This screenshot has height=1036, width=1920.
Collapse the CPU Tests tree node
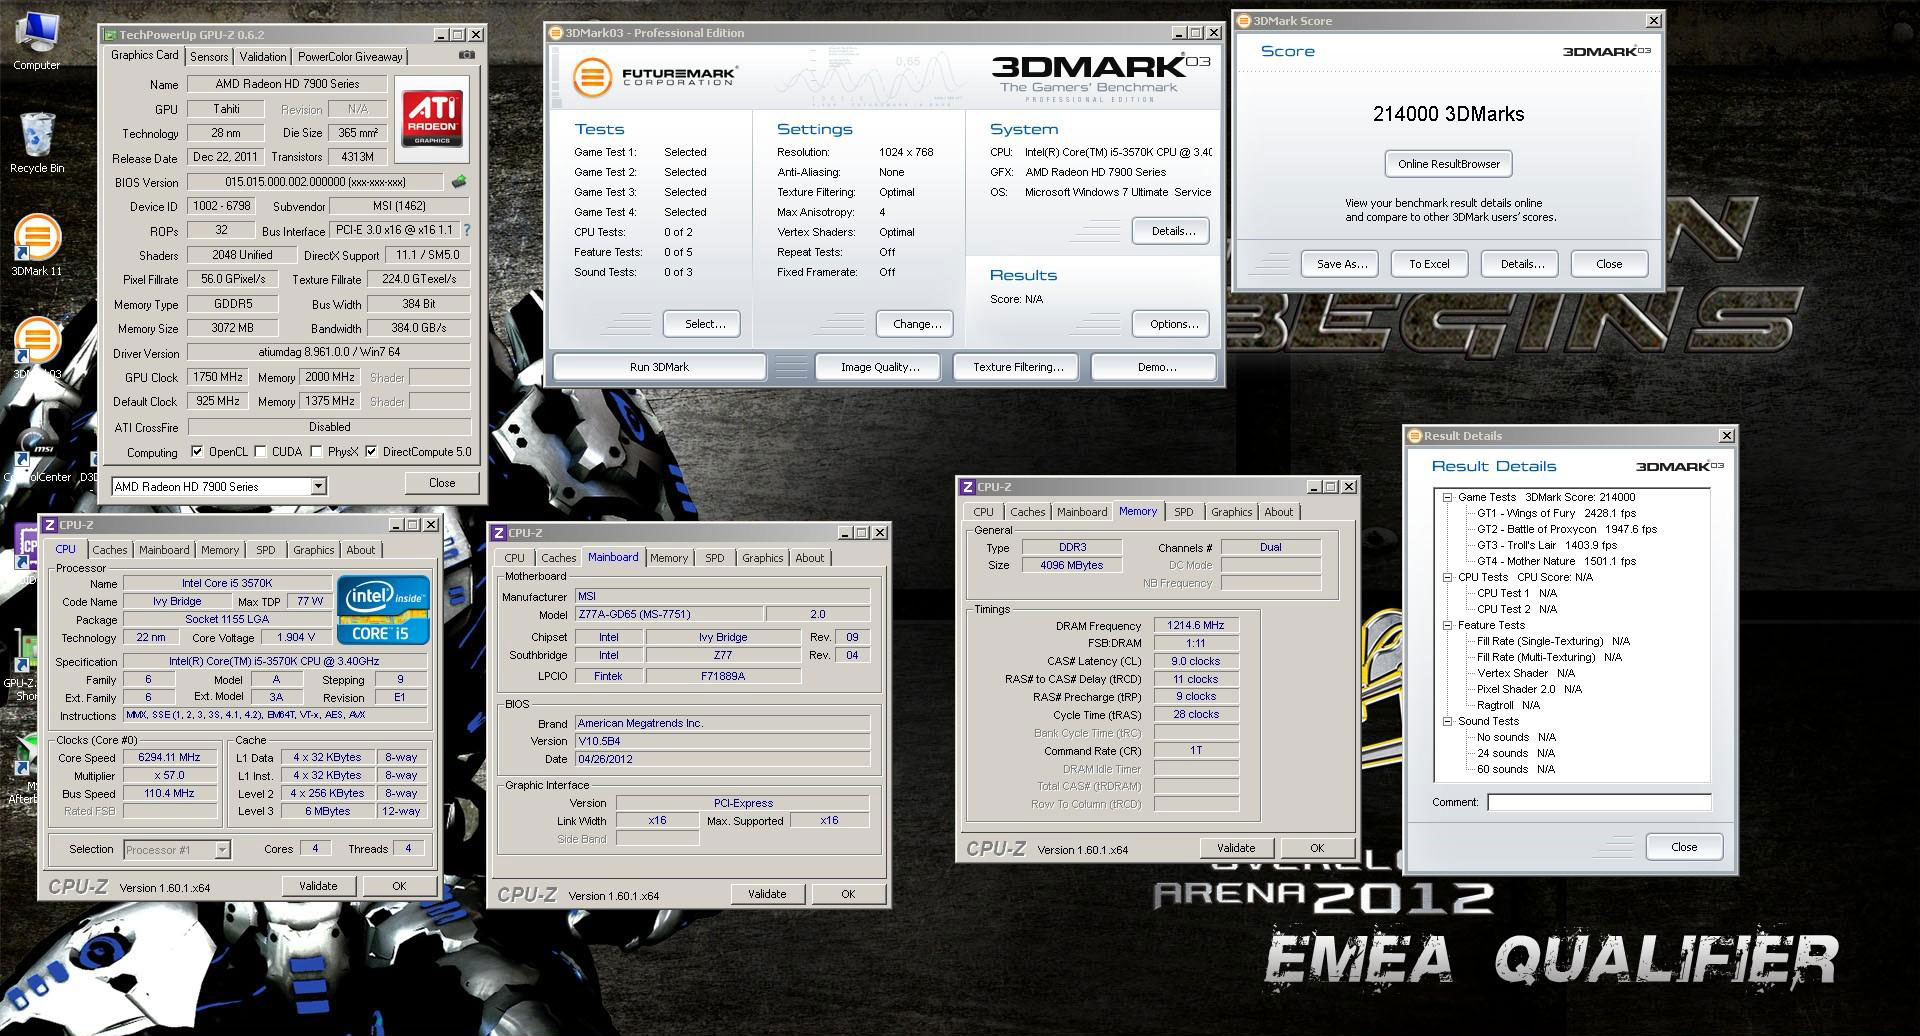(1447, 577)
